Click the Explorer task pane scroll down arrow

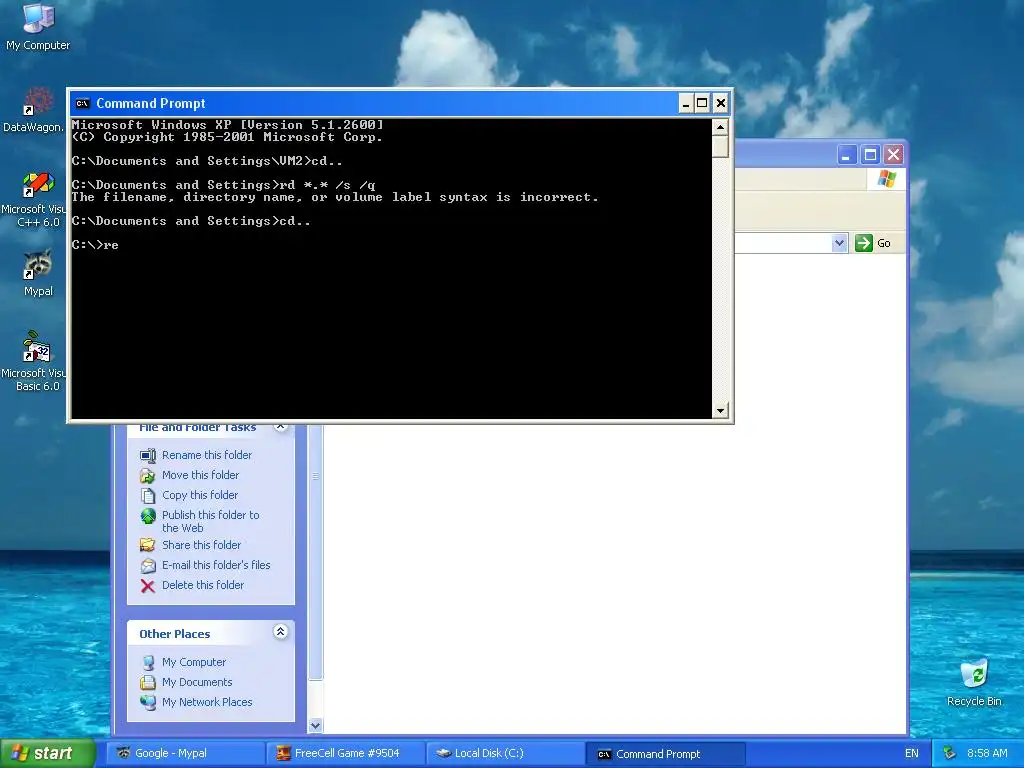click(x=315, y=726)
